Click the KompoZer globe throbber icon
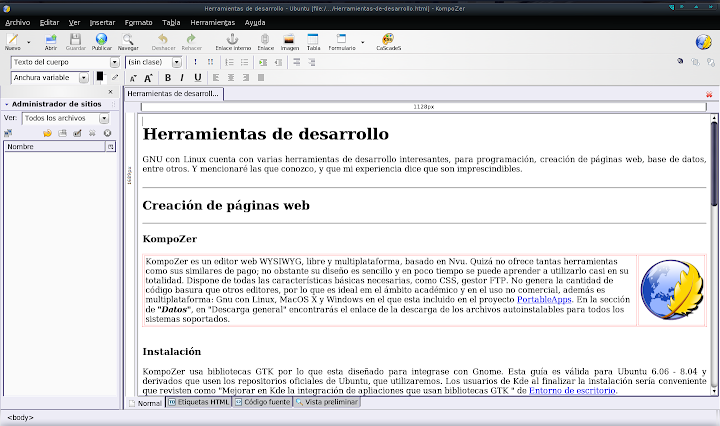Screen dimensions: 720x426 [703, 42]
